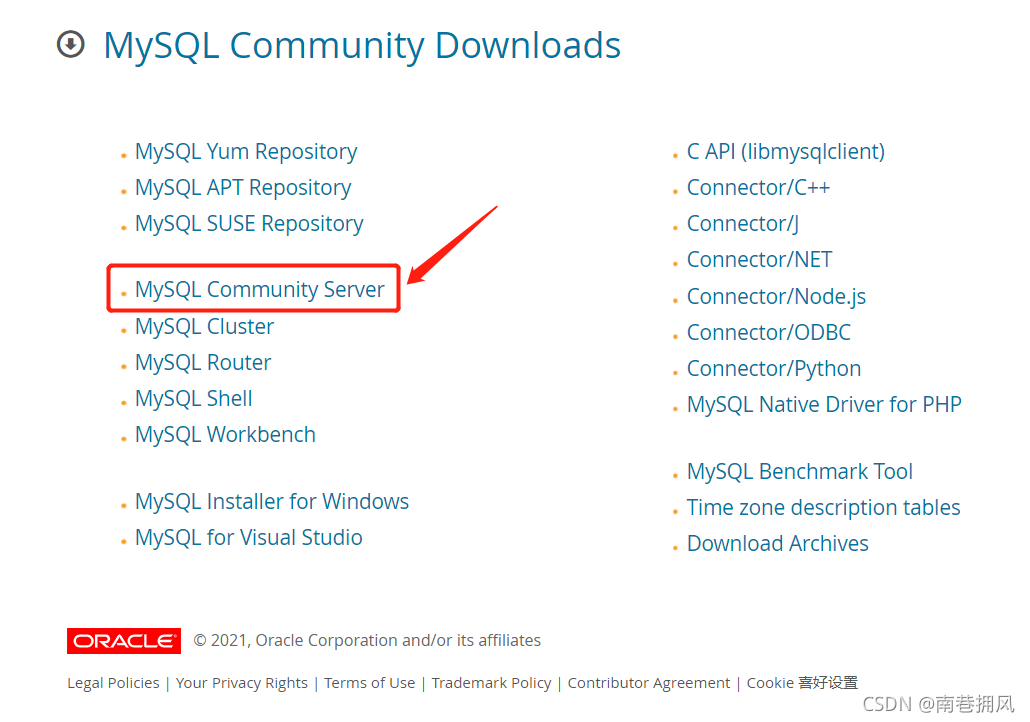Click the 2021 Oracle Corporation copyright text
1030x722 pixels.
(367, 641)
